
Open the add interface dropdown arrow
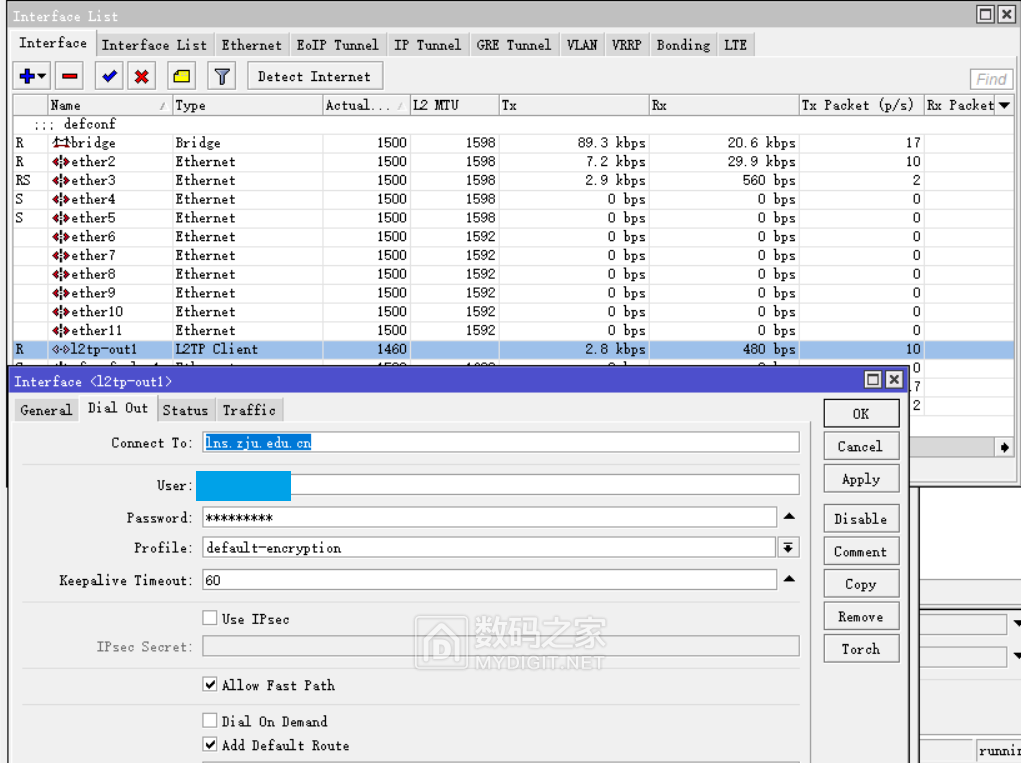[42, 76]
